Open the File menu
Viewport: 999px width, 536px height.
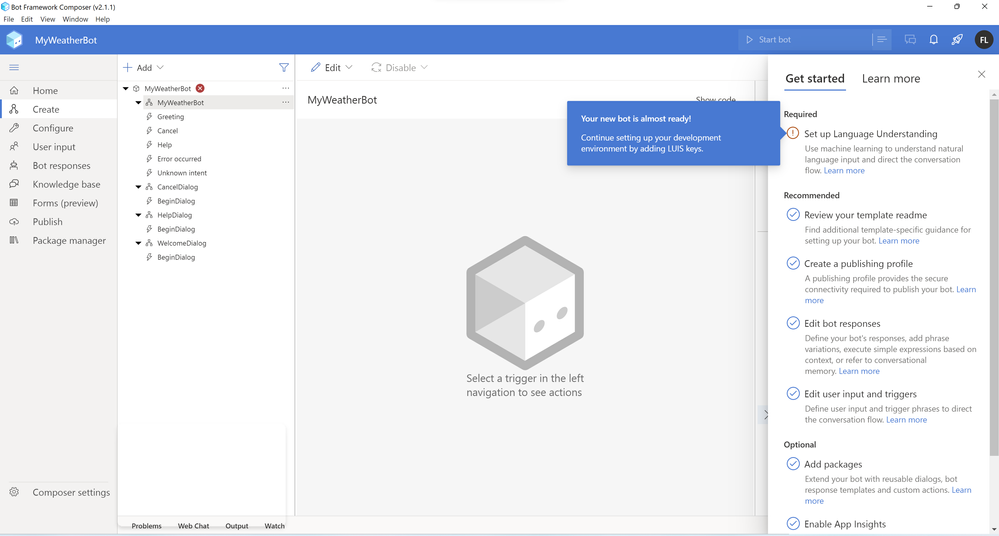[8, 19]
